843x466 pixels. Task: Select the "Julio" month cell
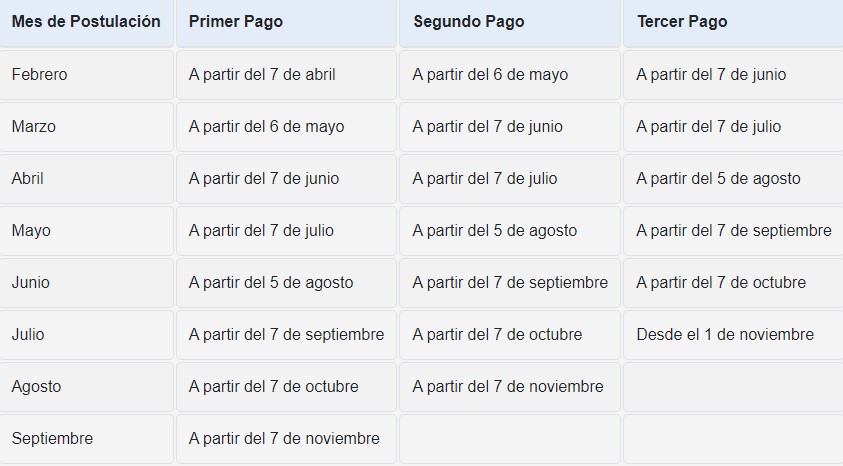pos(28,335)
